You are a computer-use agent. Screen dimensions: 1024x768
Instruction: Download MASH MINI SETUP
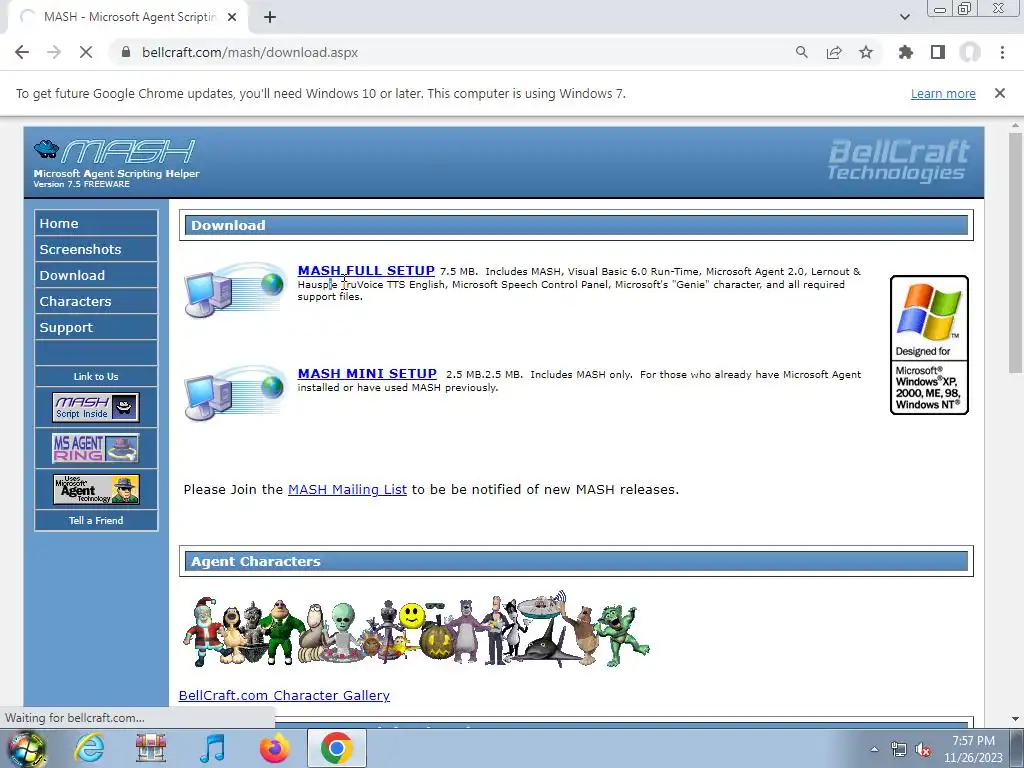[367, 374]
